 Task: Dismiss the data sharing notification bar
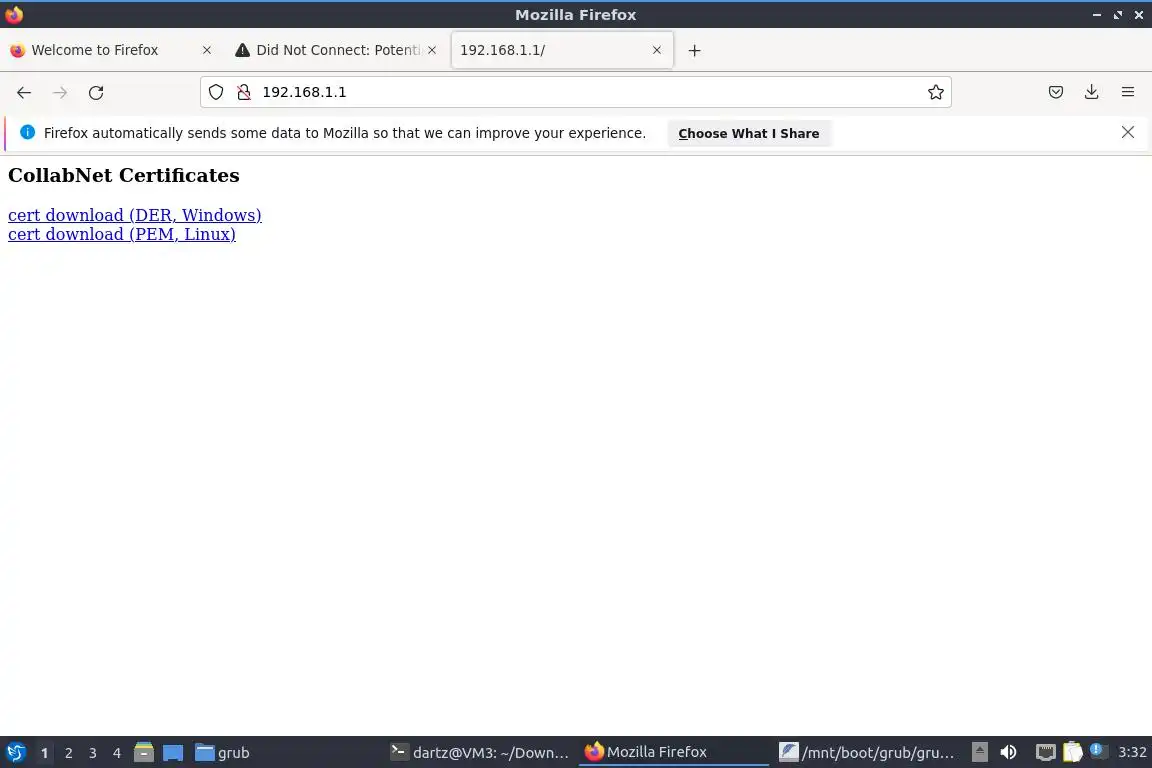click(x=1128, y=132)
